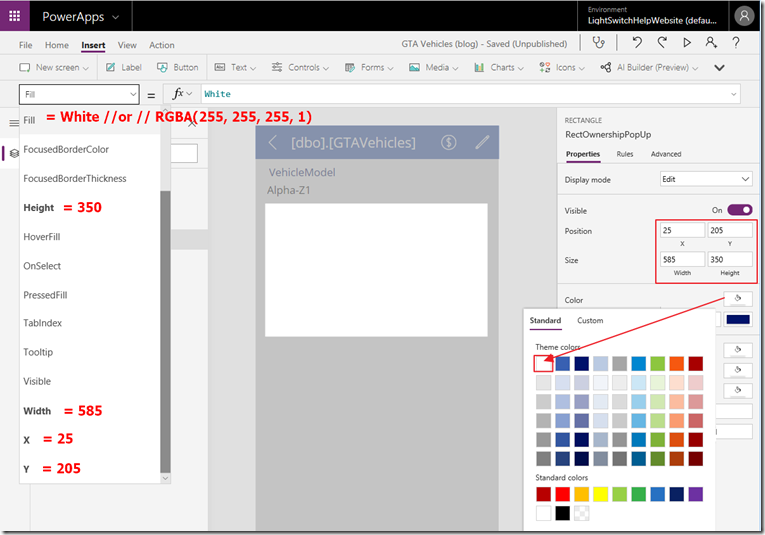
Task: Open the app launcher waffle icon
Action: point(15,16)
